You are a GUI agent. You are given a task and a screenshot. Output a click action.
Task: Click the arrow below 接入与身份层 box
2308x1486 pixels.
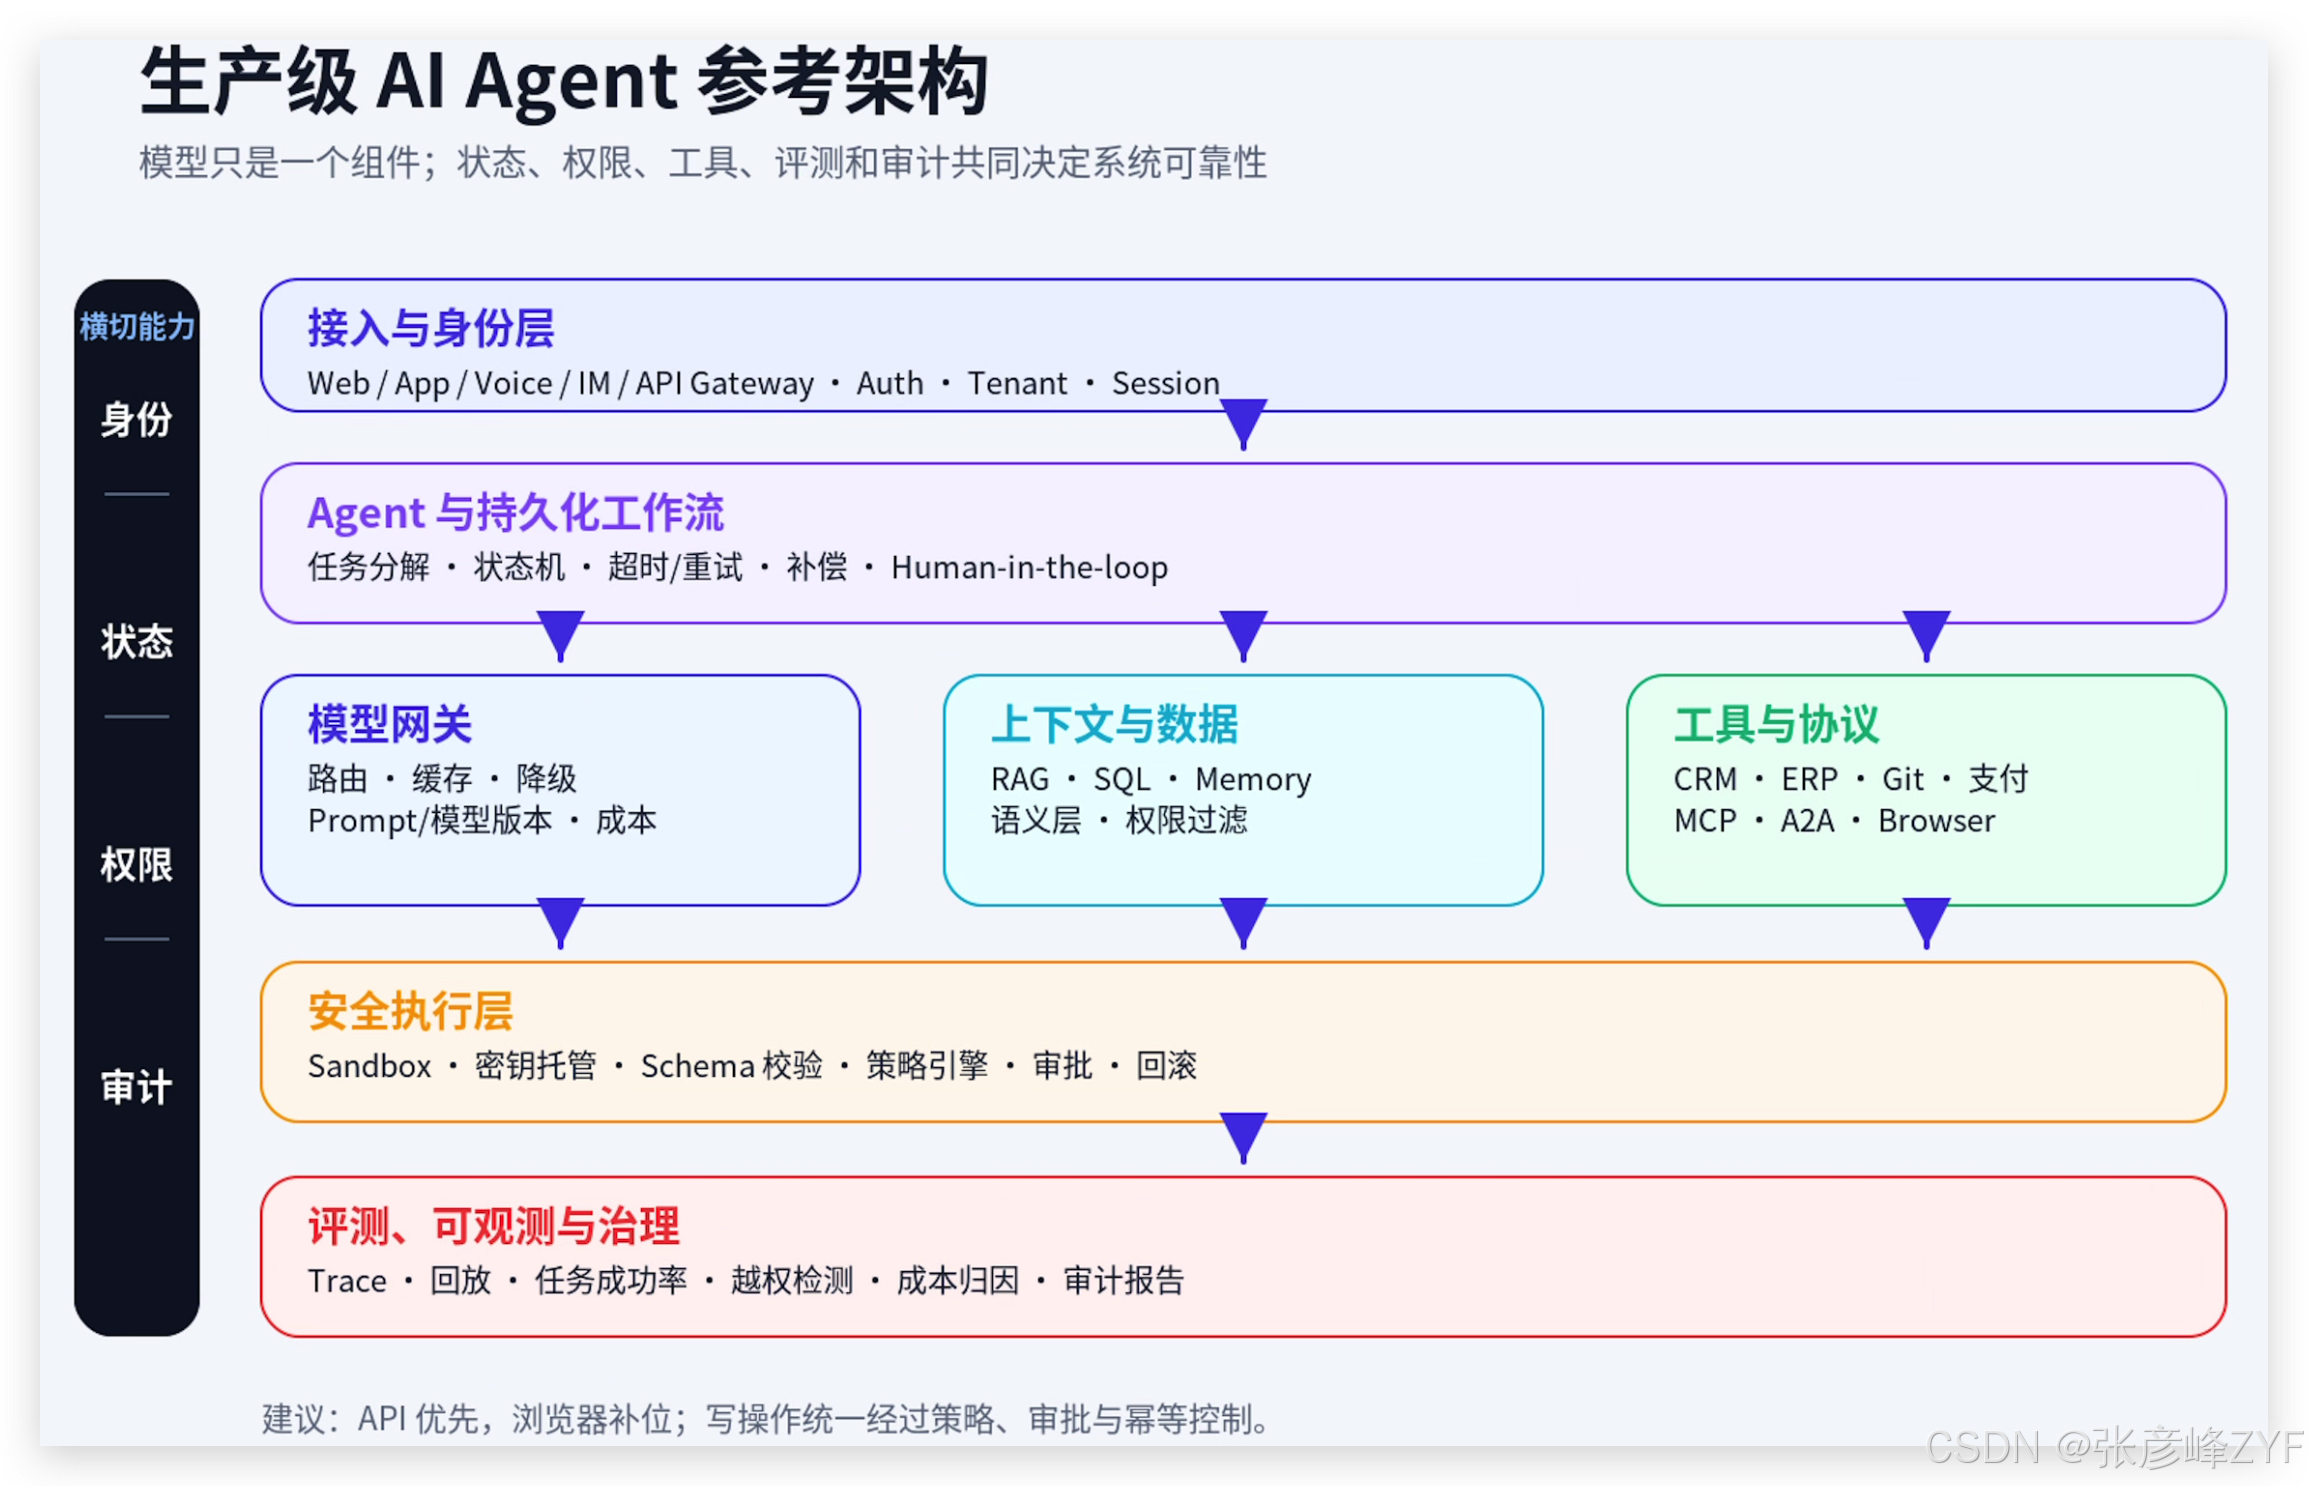tap(1243, 424)
